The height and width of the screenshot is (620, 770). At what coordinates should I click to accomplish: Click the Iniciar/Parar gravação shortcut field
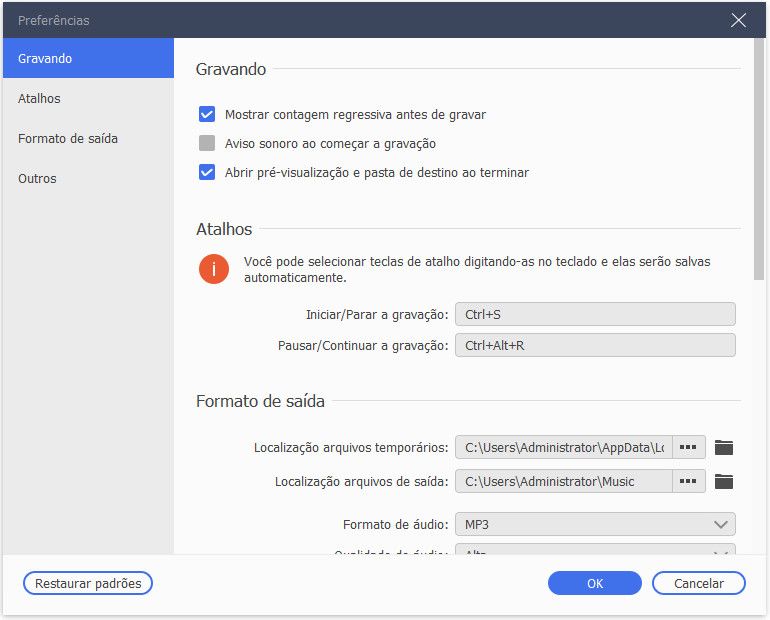[595, 314]
